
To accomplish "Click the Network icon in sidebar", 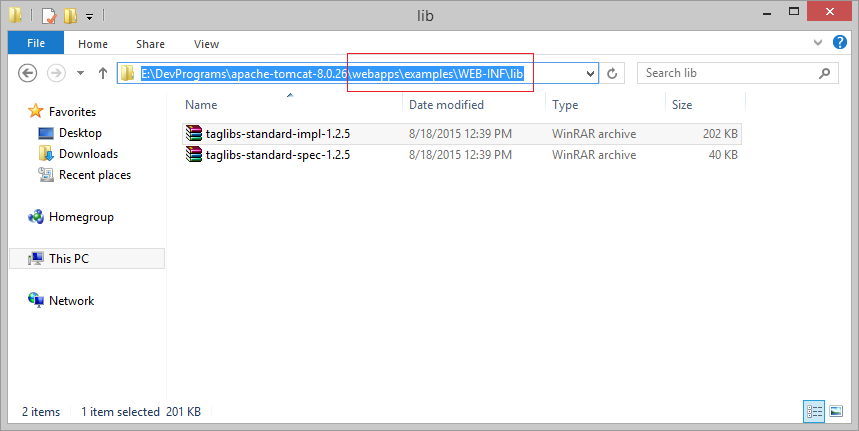I will 36,300.
